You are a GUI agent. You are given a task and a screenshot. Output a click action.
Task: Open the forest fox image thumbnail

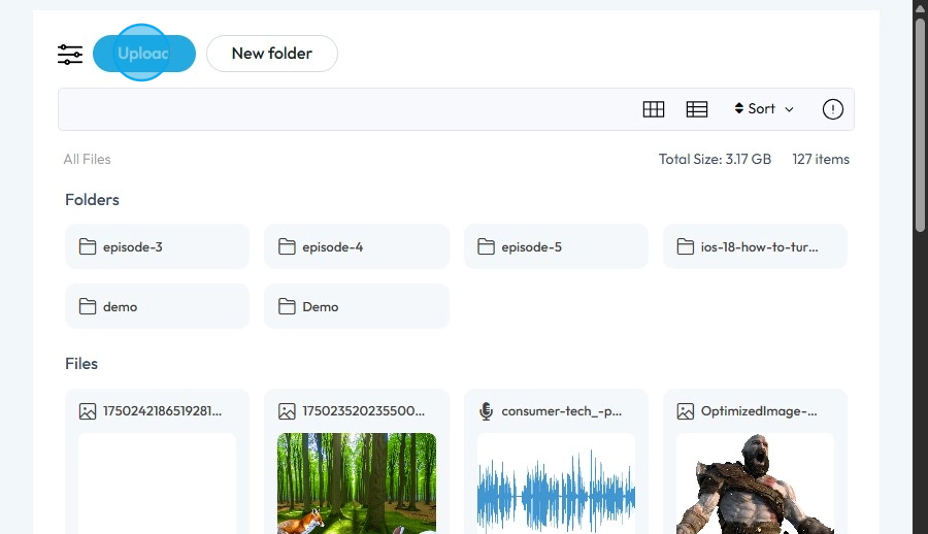pos(356,483)
